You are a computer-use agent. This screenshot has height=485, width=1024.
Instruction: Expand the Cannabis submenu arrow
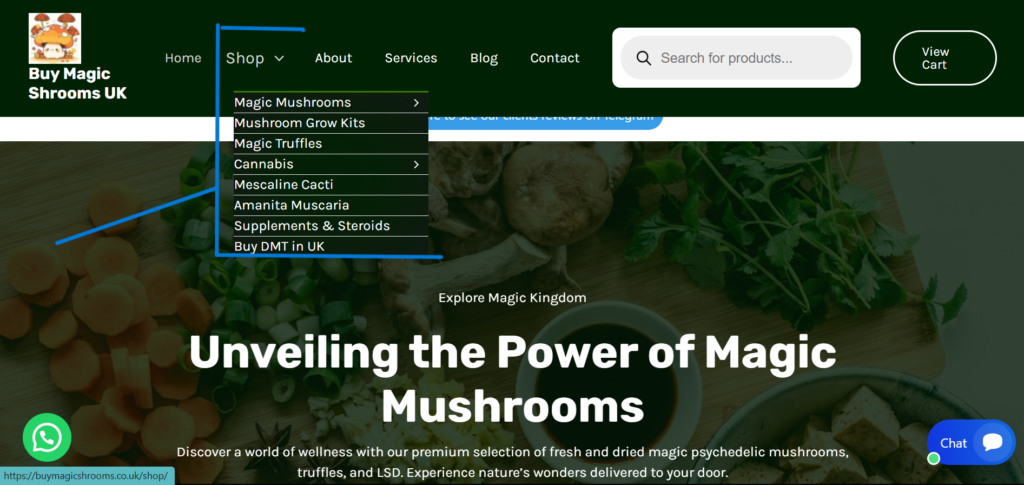tap(415, 164)
